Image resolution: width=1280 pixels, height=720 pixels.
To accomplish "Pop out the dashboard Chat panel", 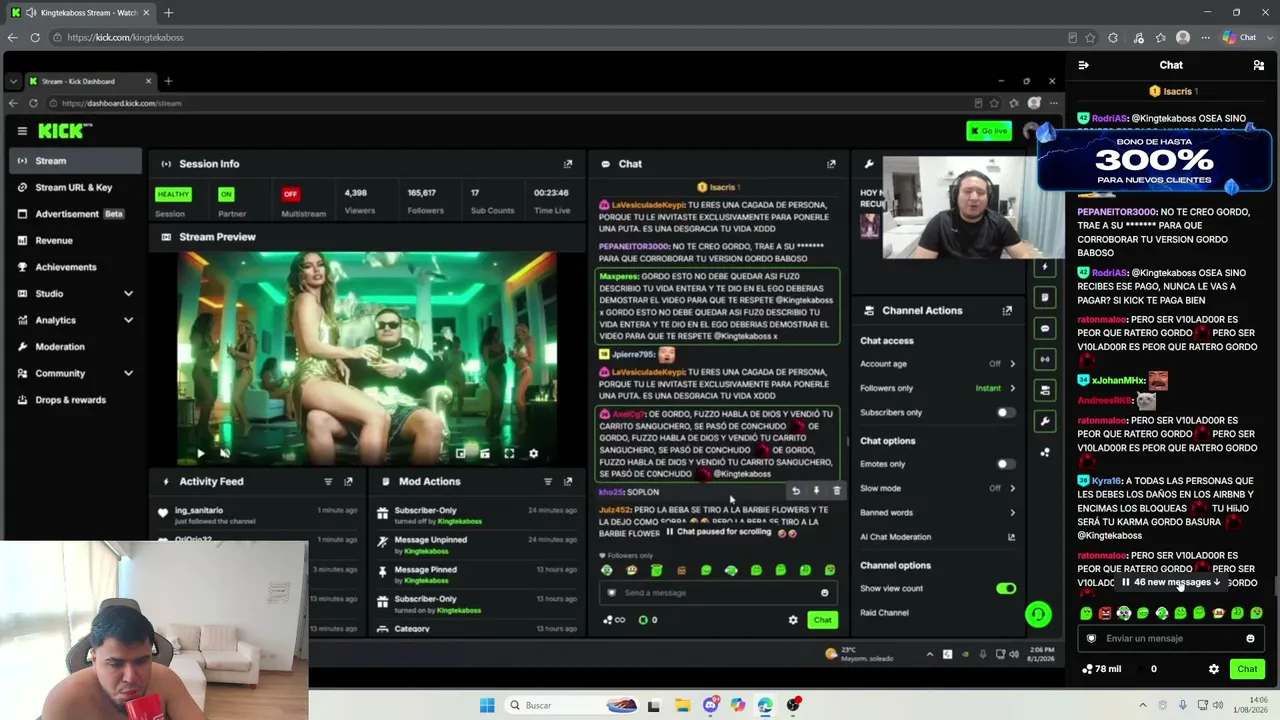I will [831, 164].
